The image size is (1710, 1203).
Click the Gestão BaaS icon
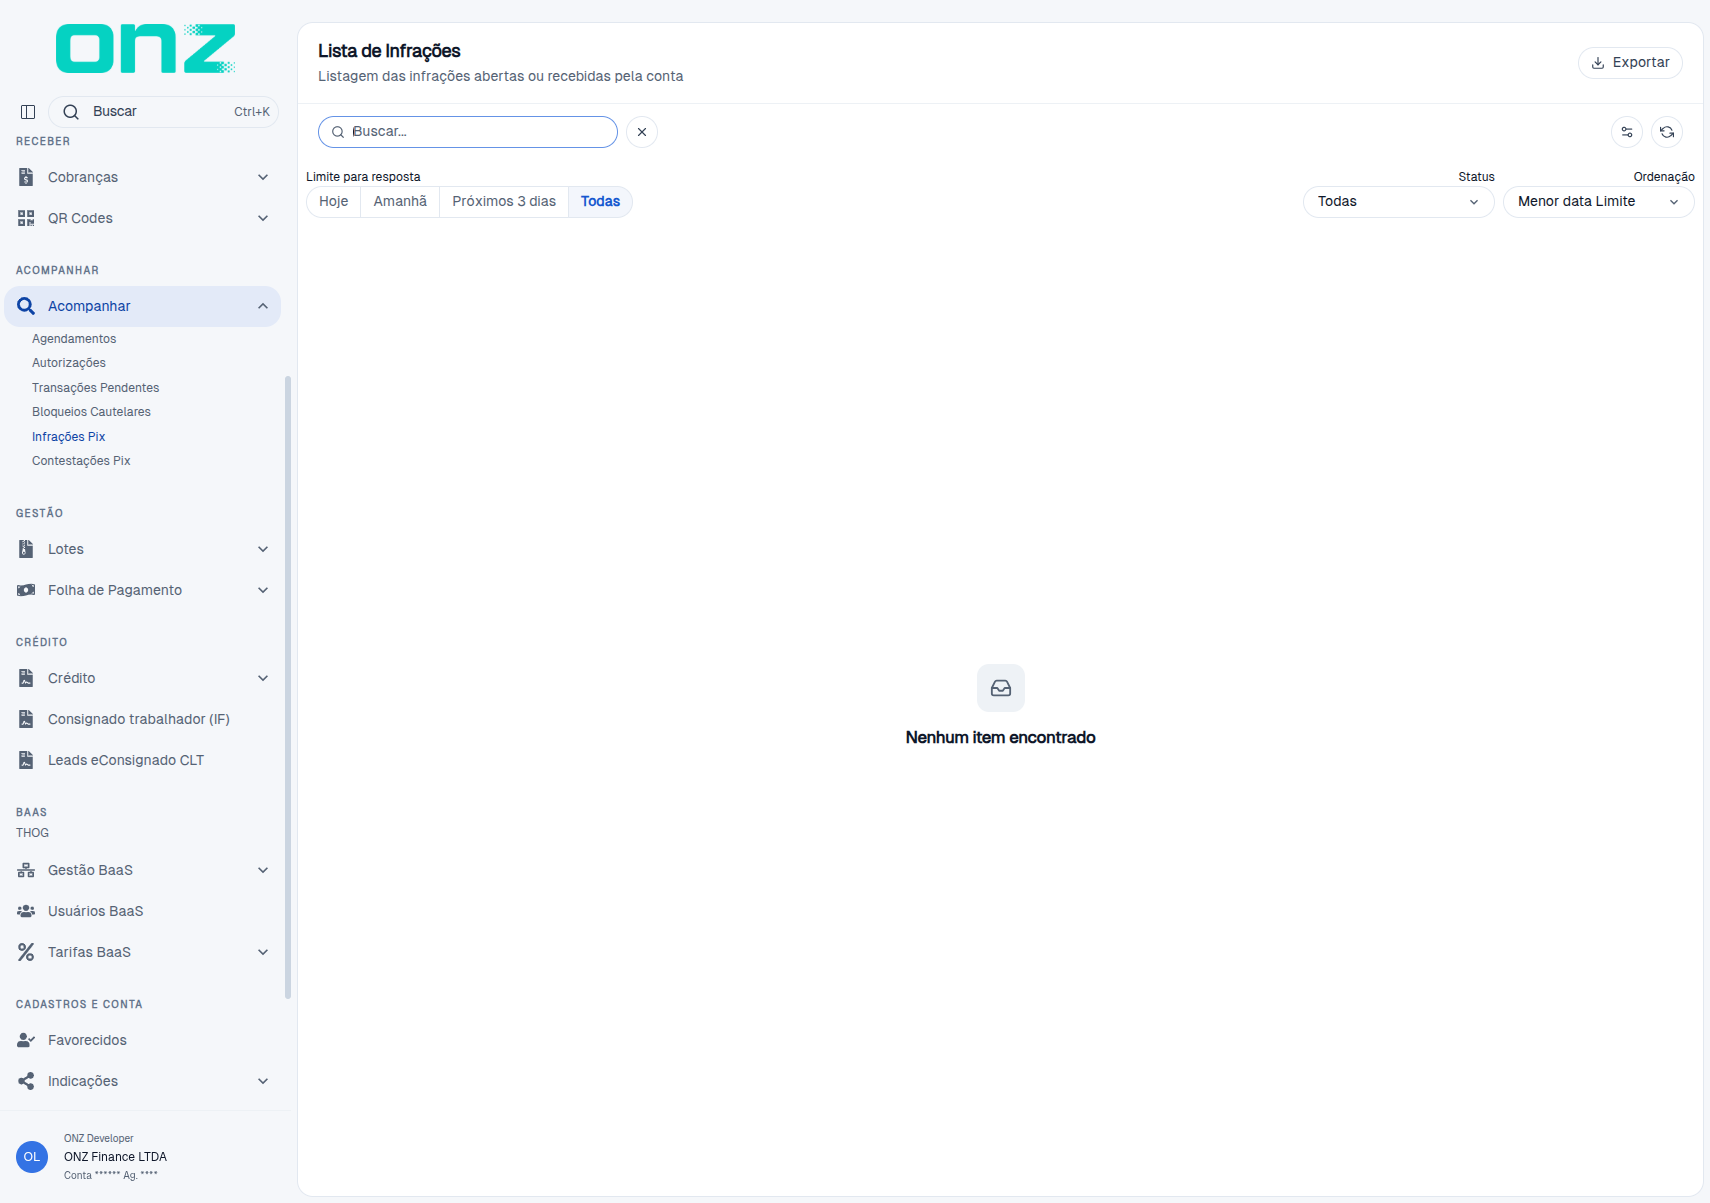[26, 870]
